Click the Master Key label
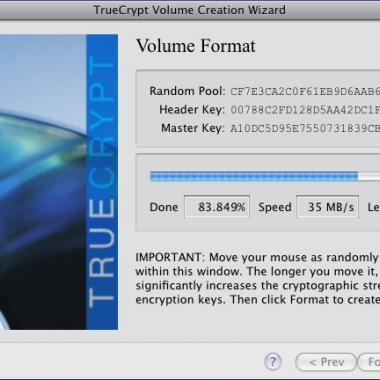The height and width of the screenshot is (380, 380). click(192, 128)
